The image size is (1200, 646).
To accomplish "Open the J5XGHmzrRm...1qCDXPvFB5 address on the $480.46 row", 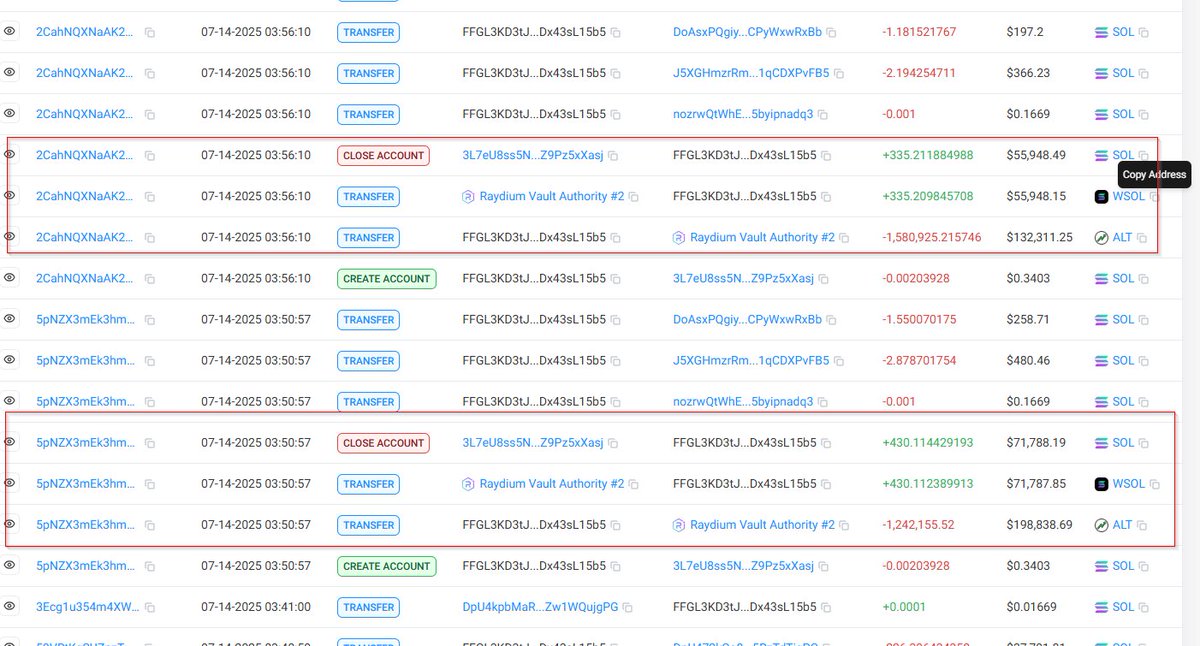I will pos(751,360).
